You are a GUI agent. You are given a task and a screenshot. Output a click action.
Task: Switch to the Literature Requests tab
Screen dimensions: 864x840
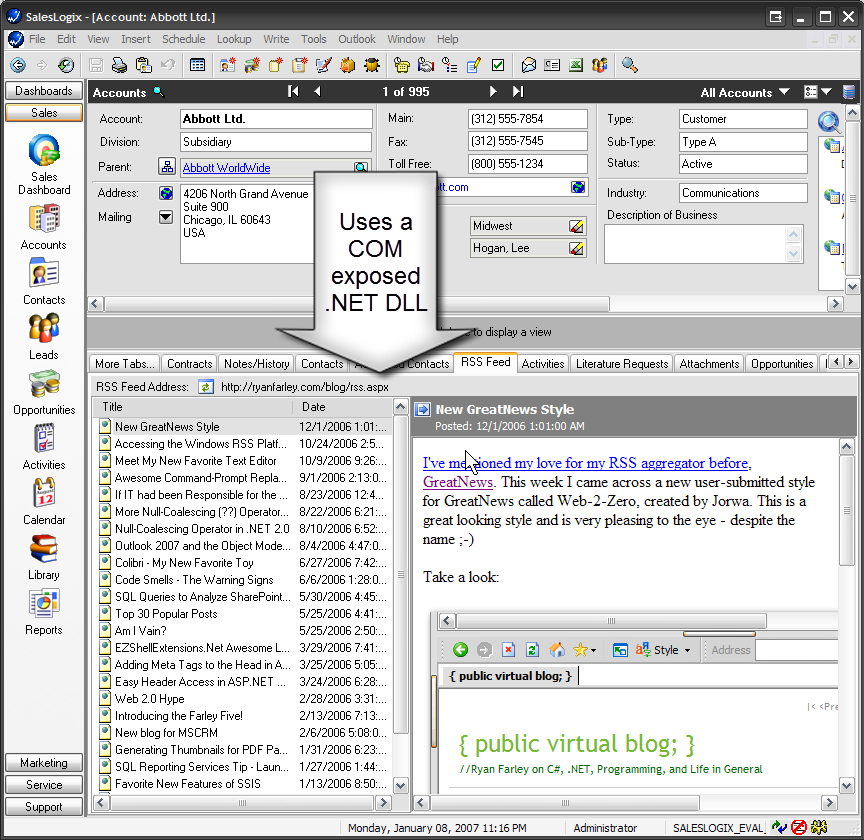tap(622, 364)
